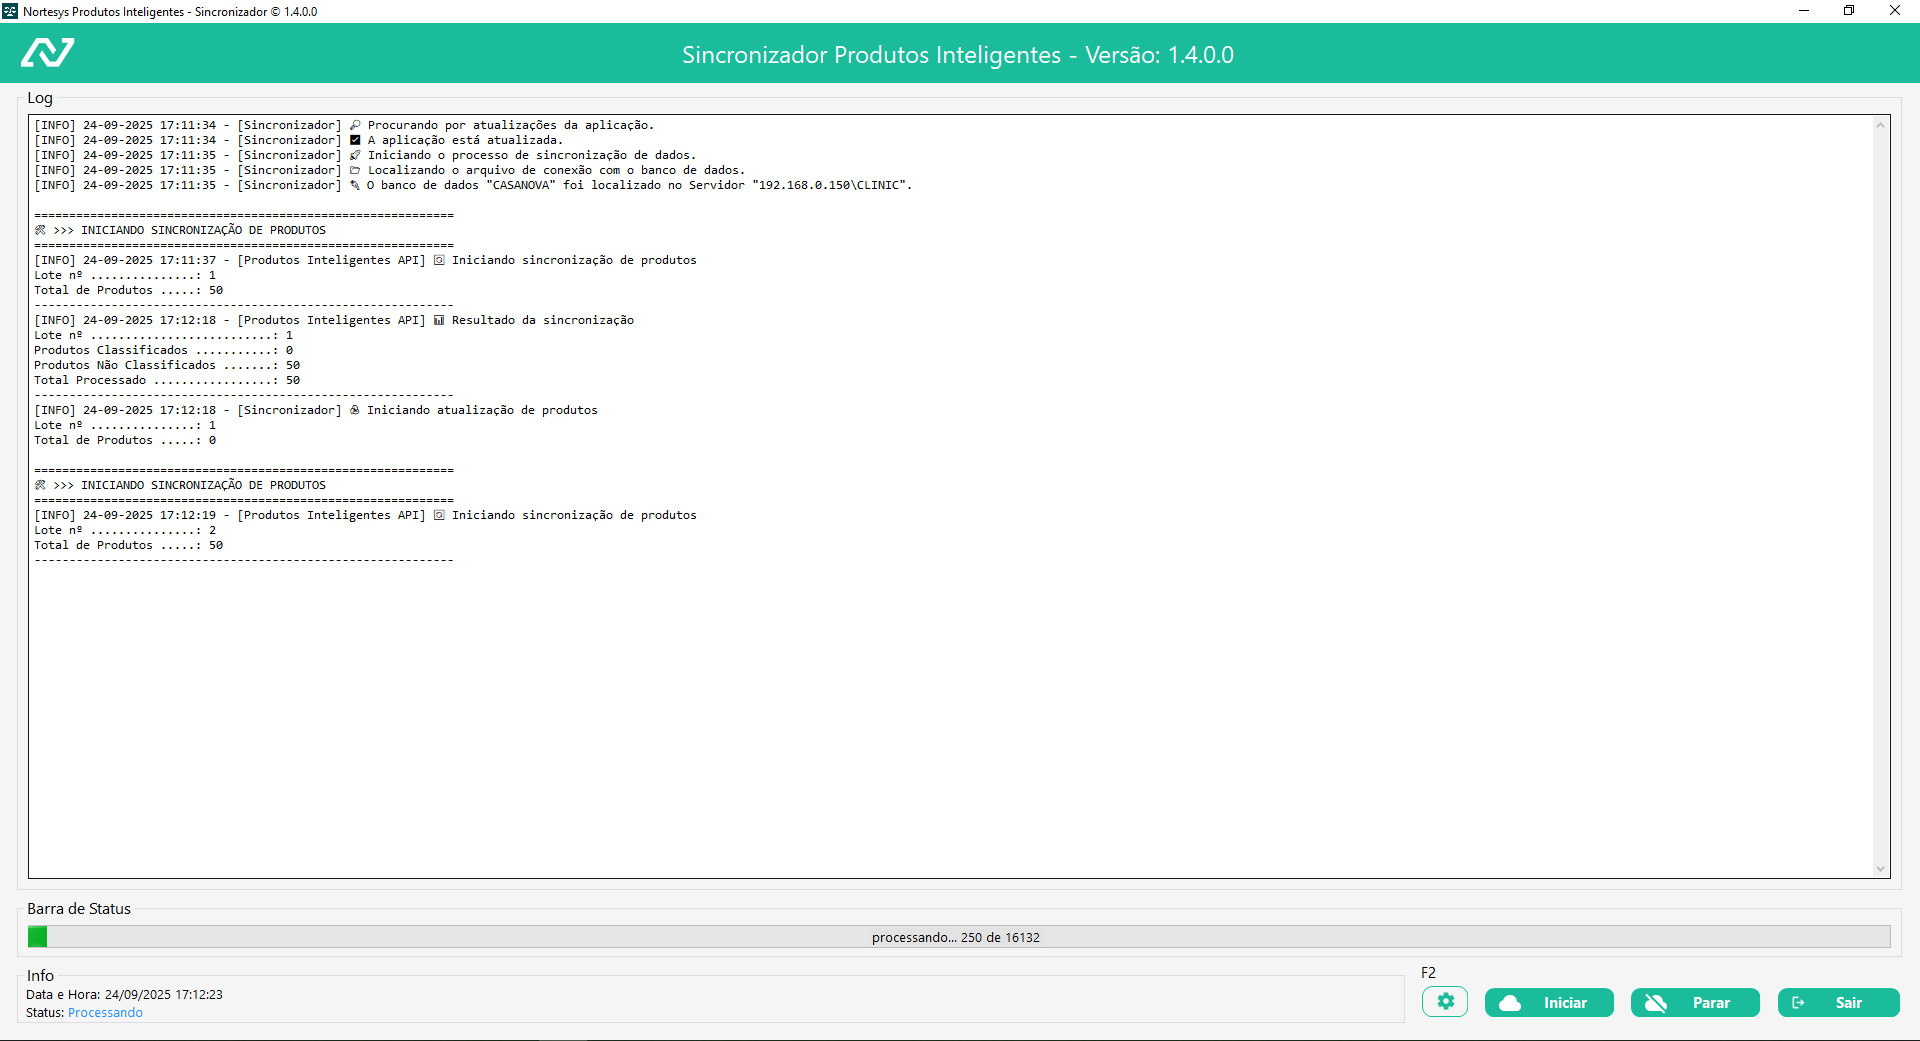Viewport: 1920px width, 1041px height.
Task: Click the app icon in the title bar
Action: coord(10,11)
